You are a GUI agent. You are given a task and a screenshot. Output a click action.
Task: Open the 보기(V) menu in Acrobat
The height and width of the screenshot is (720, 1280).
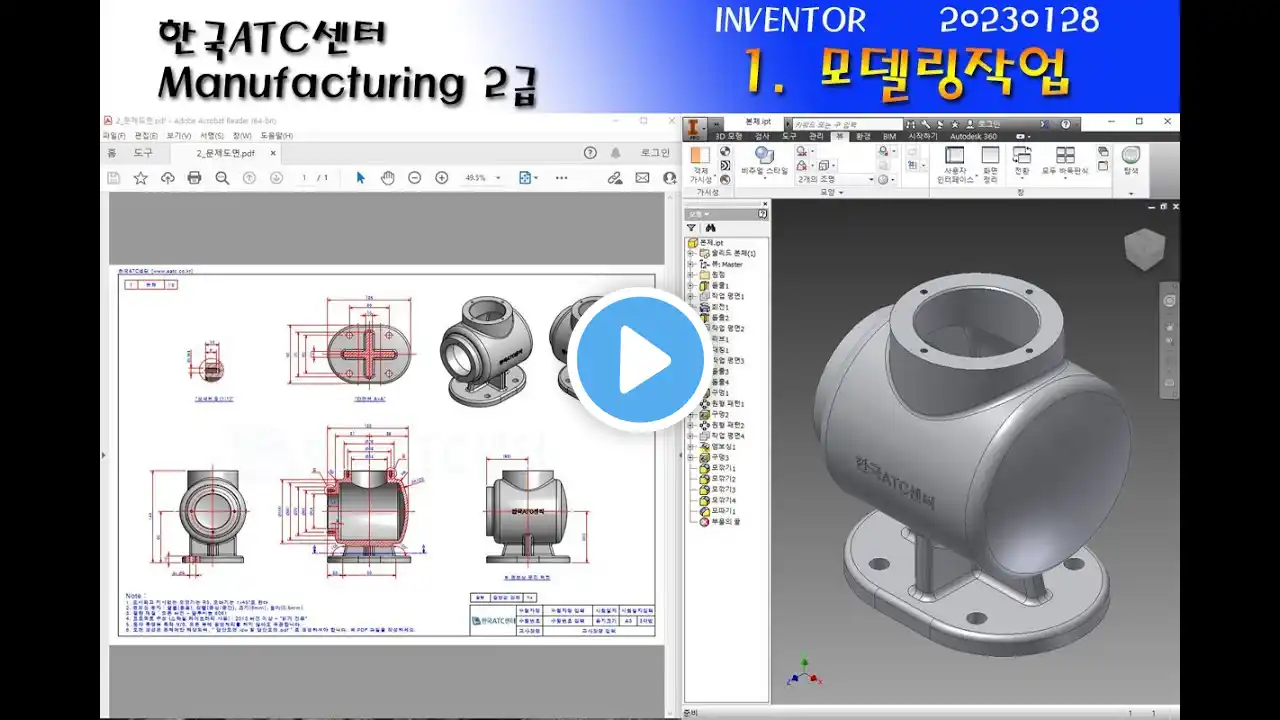pos(178,135)
